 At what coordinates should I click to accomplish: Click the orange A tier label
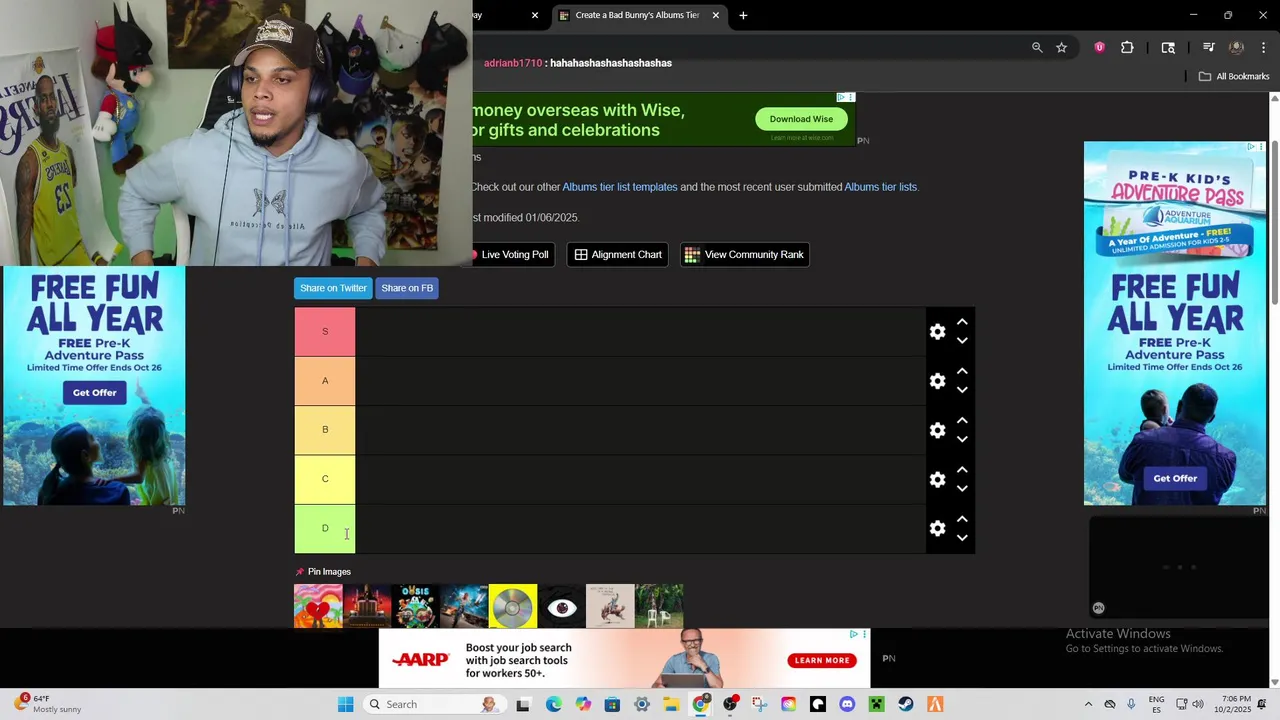(x=325, y=381)
